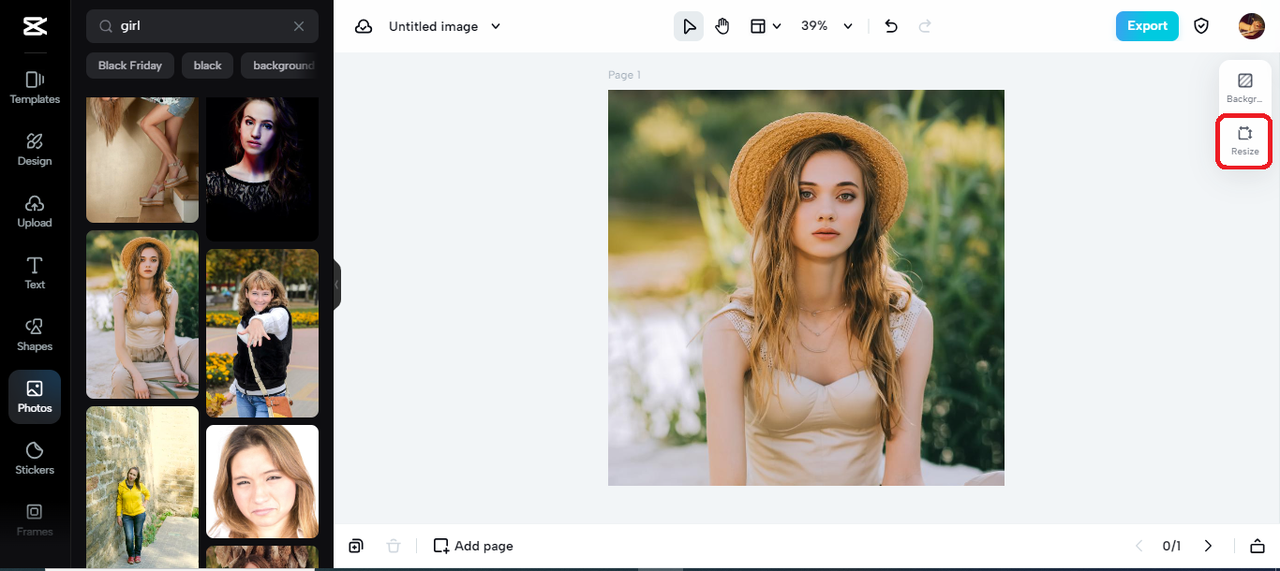This screenshot has width=1280, height=571.
Task: Open the Resize tool
Action: point(1245,141)
